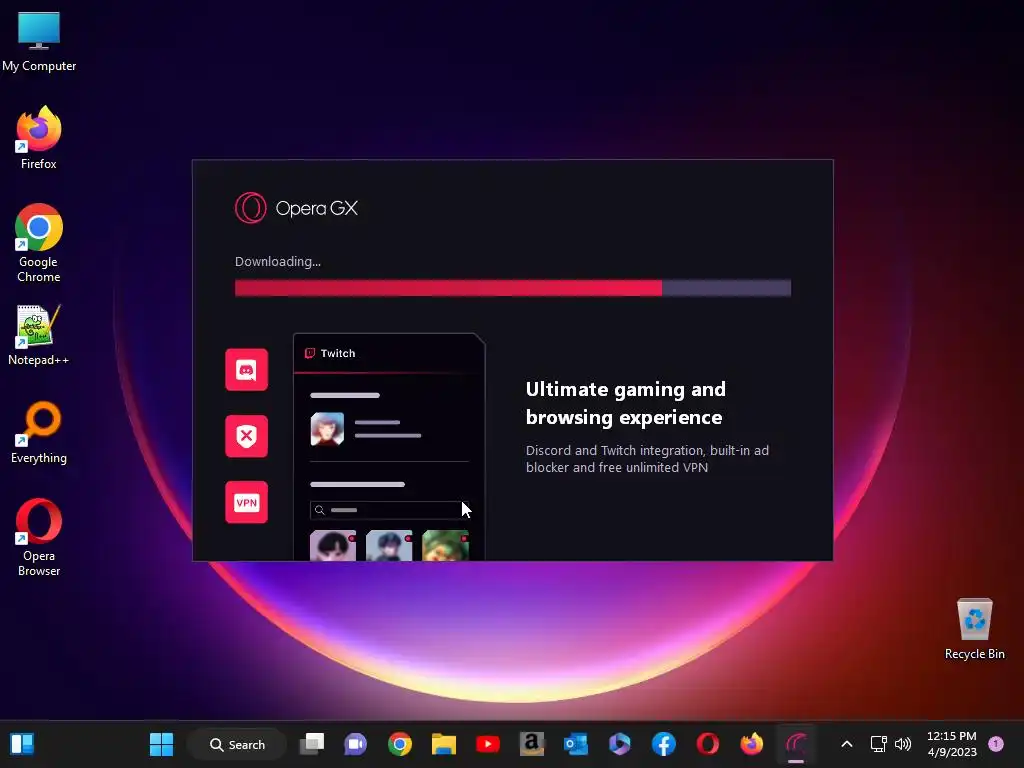
Task: Click the 'Downloading...' status label
Action: point(278,262)
